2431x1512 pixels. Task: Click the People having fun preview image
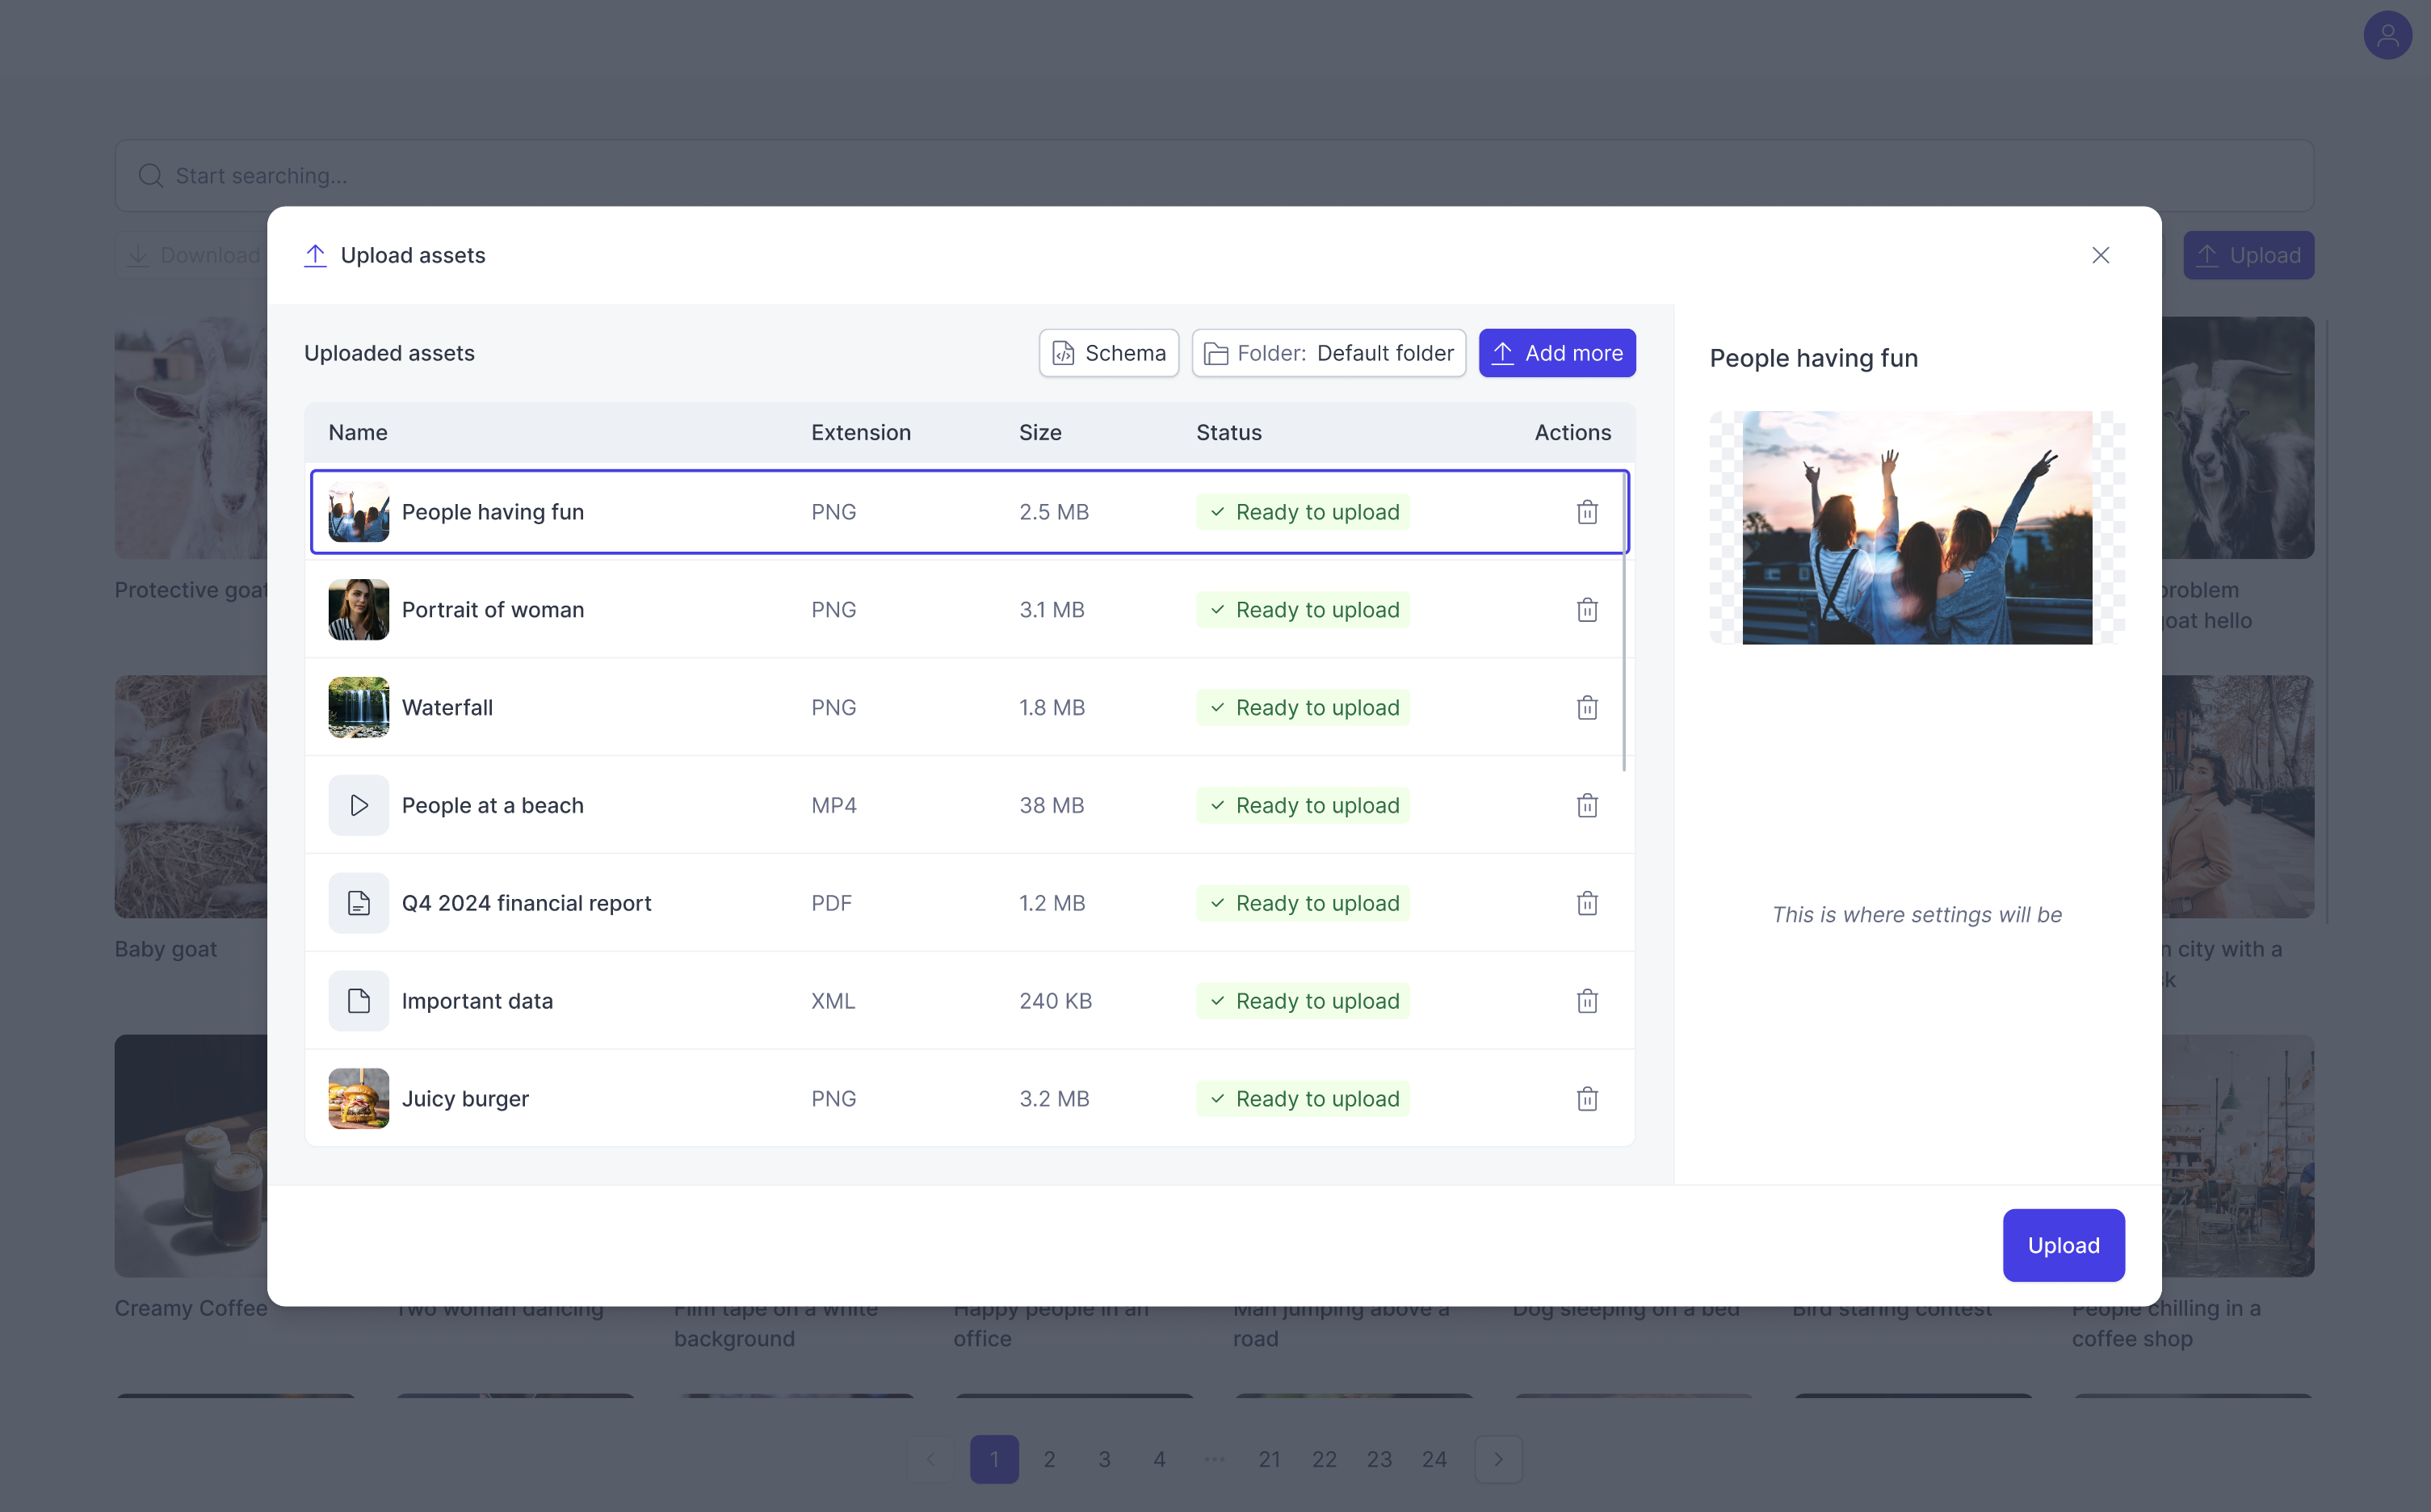[1916, 528]
